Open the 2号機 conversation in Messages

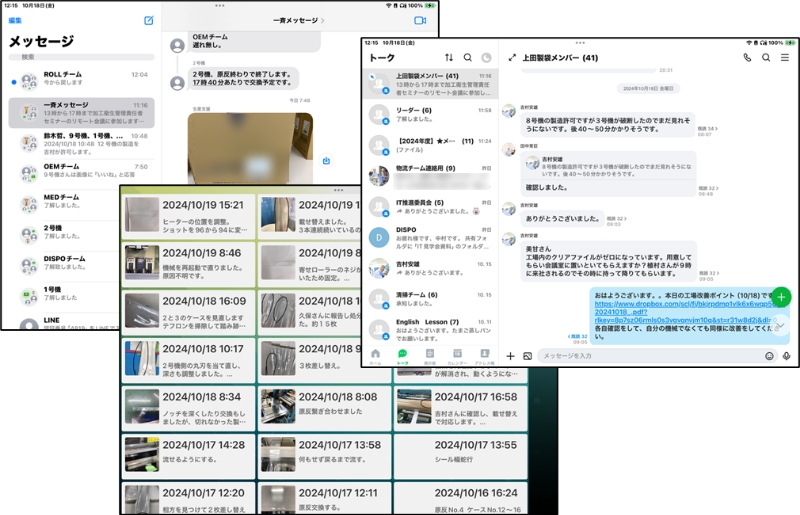click(64, 235)
